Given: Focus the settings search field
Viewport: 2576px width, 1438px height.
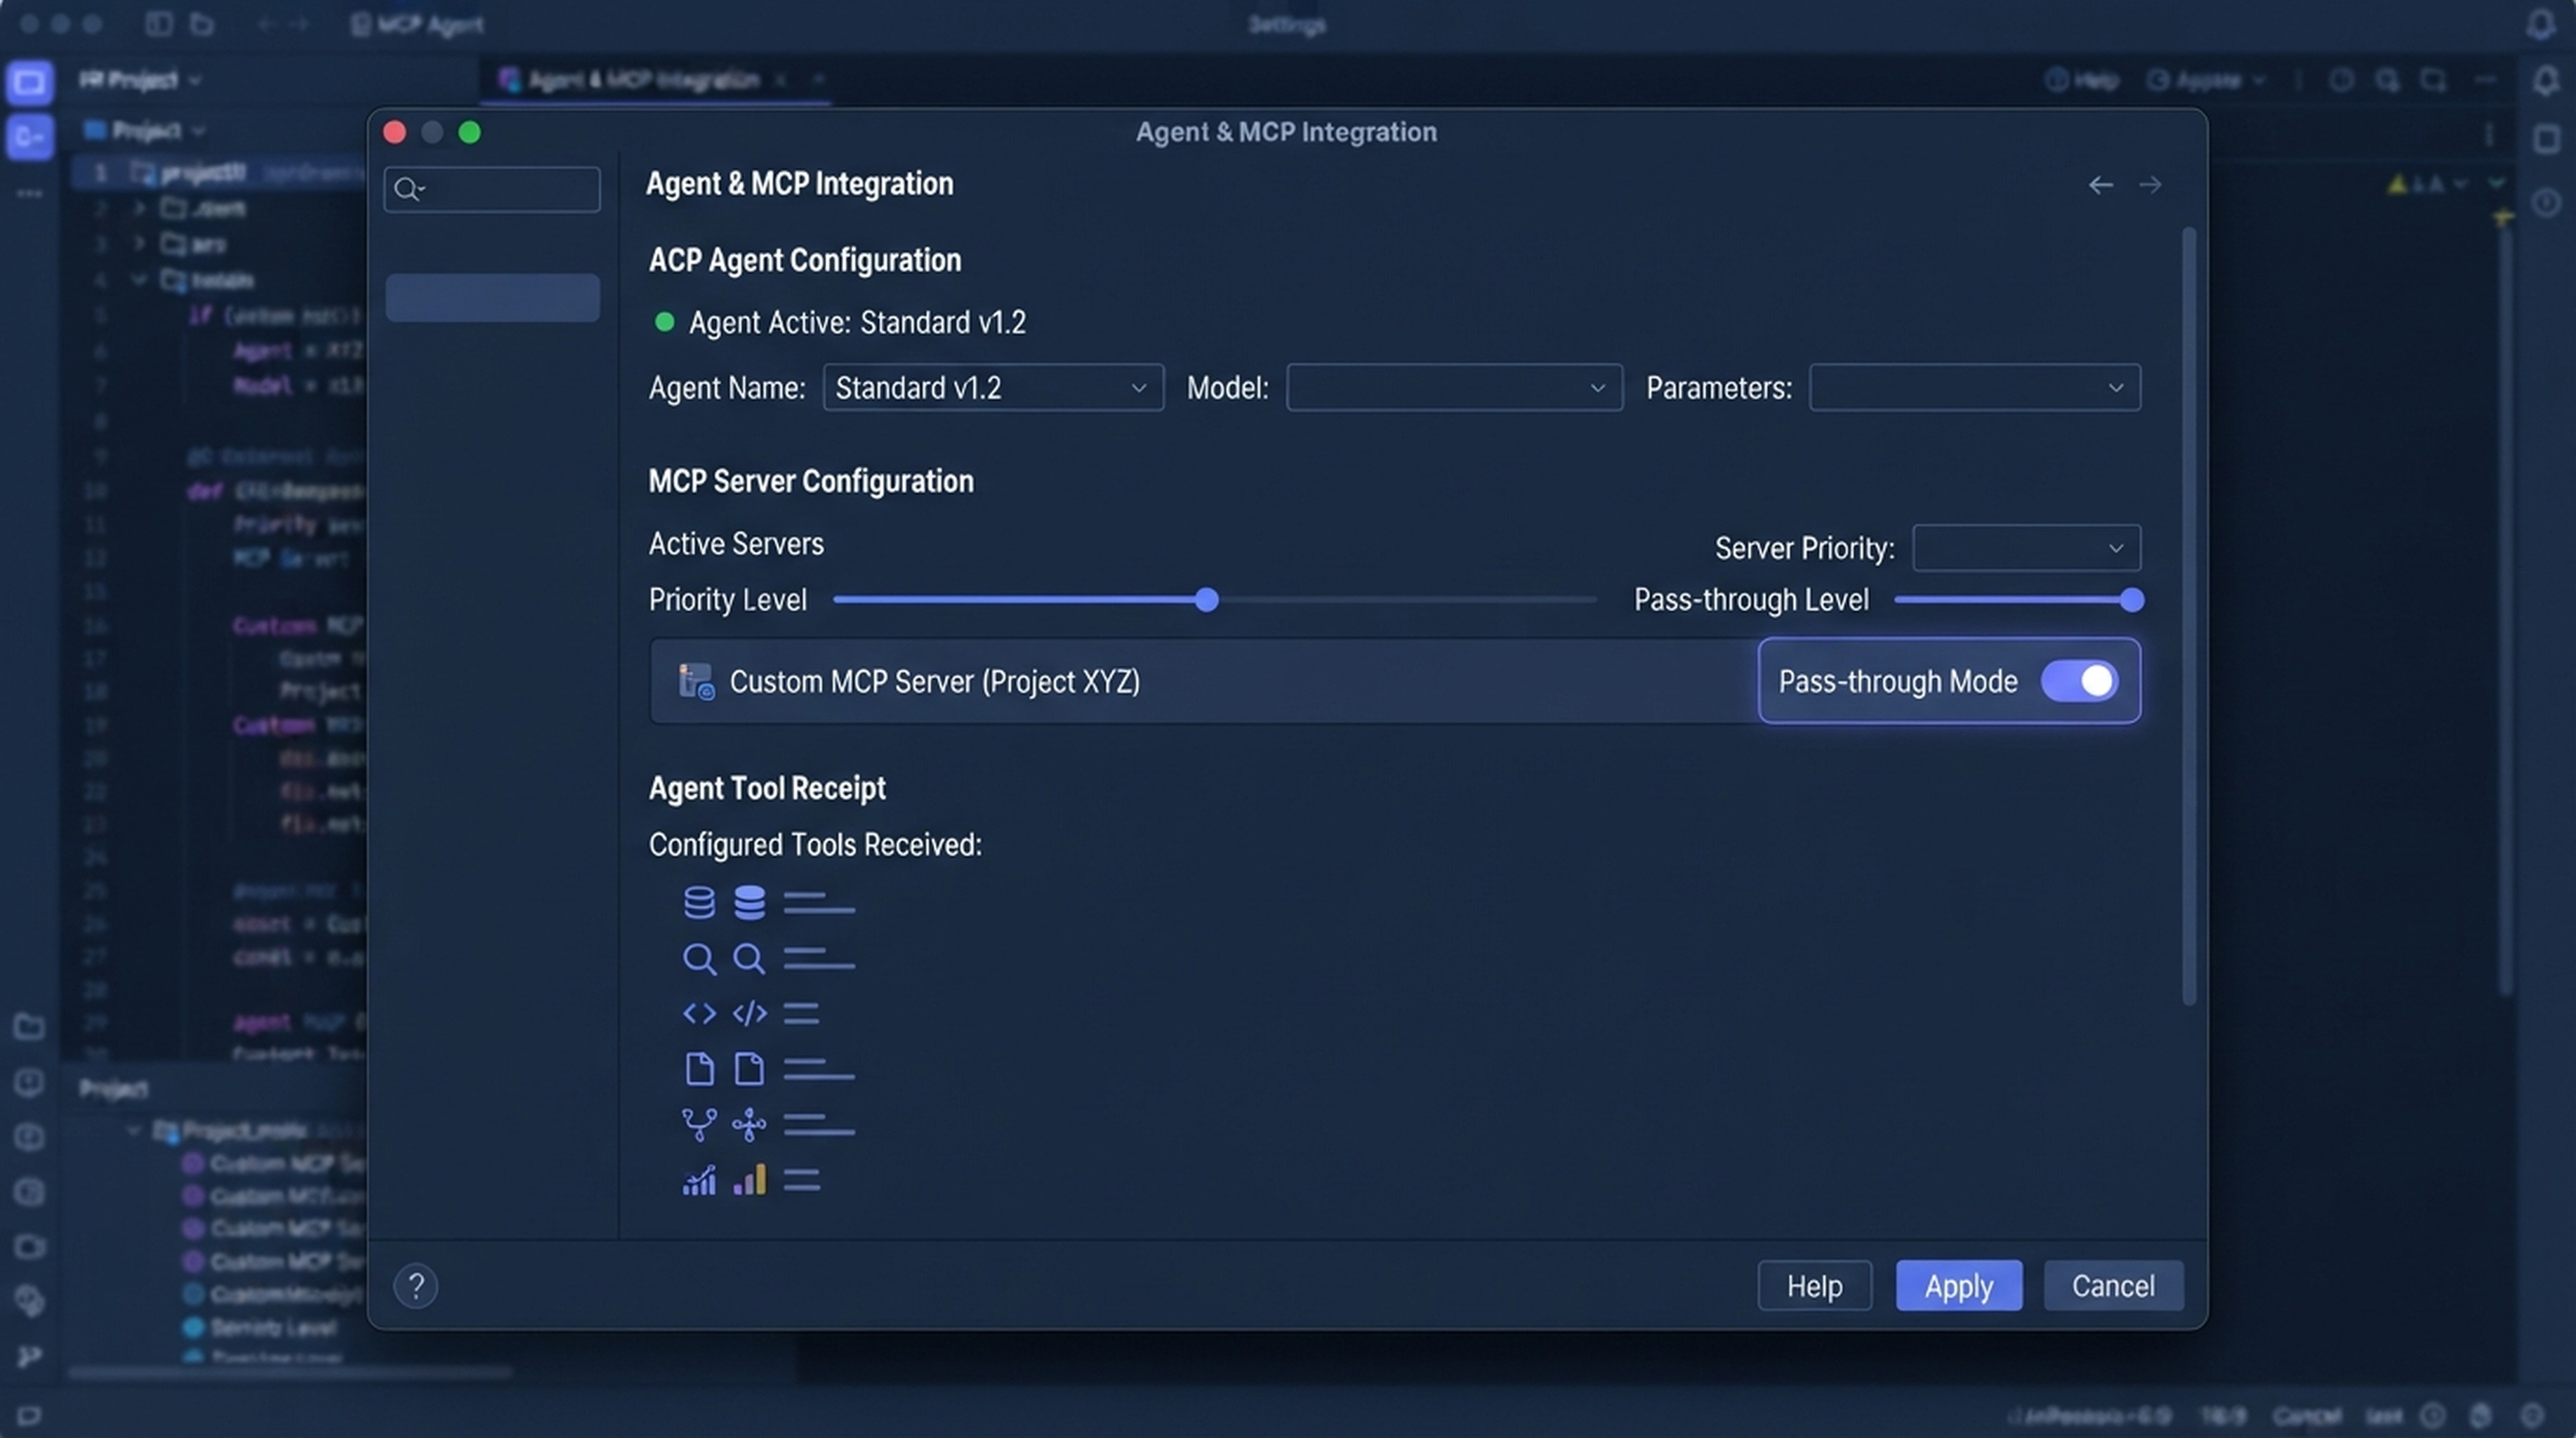Looking at the screenshot, I should point(492,189).
